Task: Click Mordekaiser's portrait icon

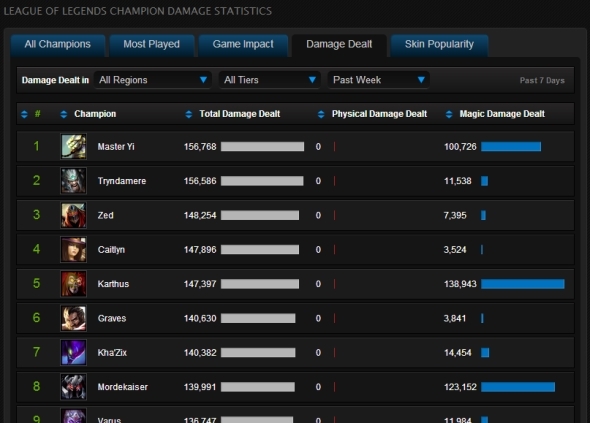Action: tap(73, 387)
